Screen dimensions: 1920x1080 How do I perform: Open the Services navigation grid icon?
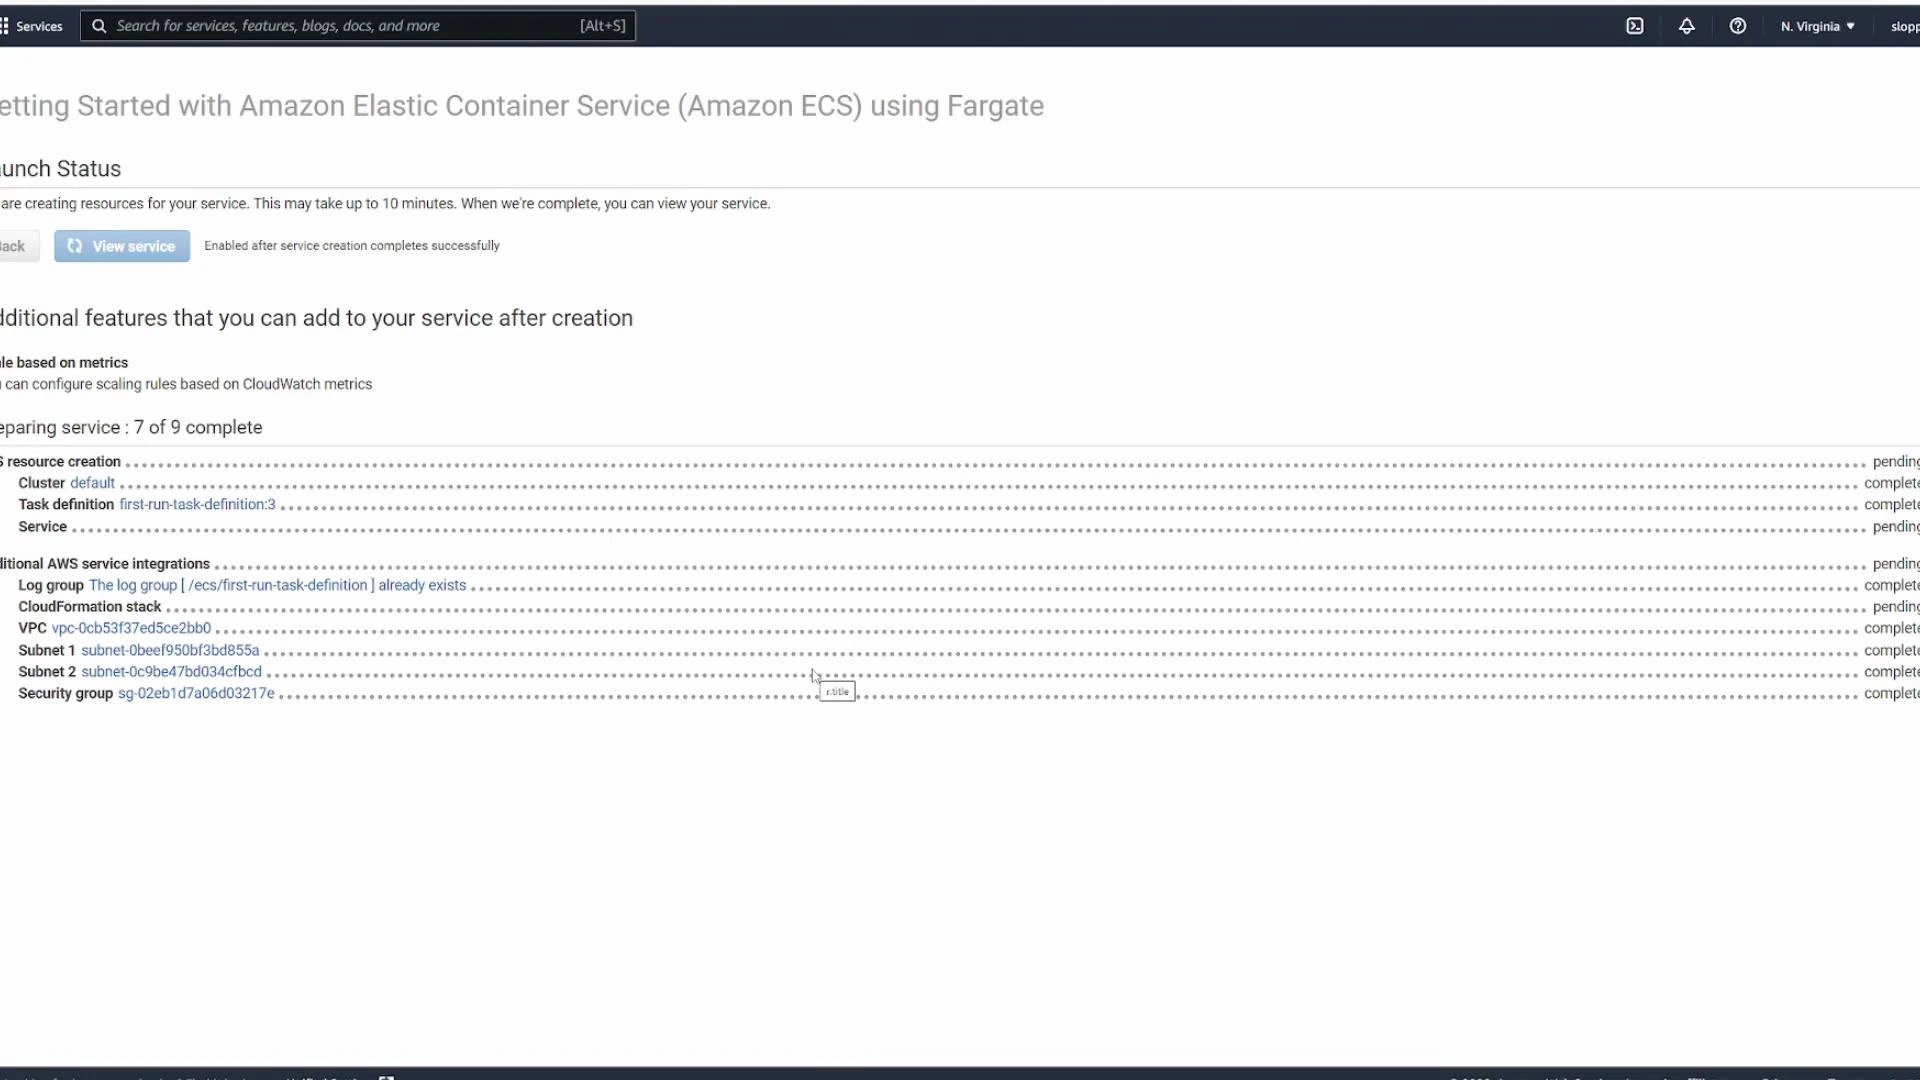(4, 25)
